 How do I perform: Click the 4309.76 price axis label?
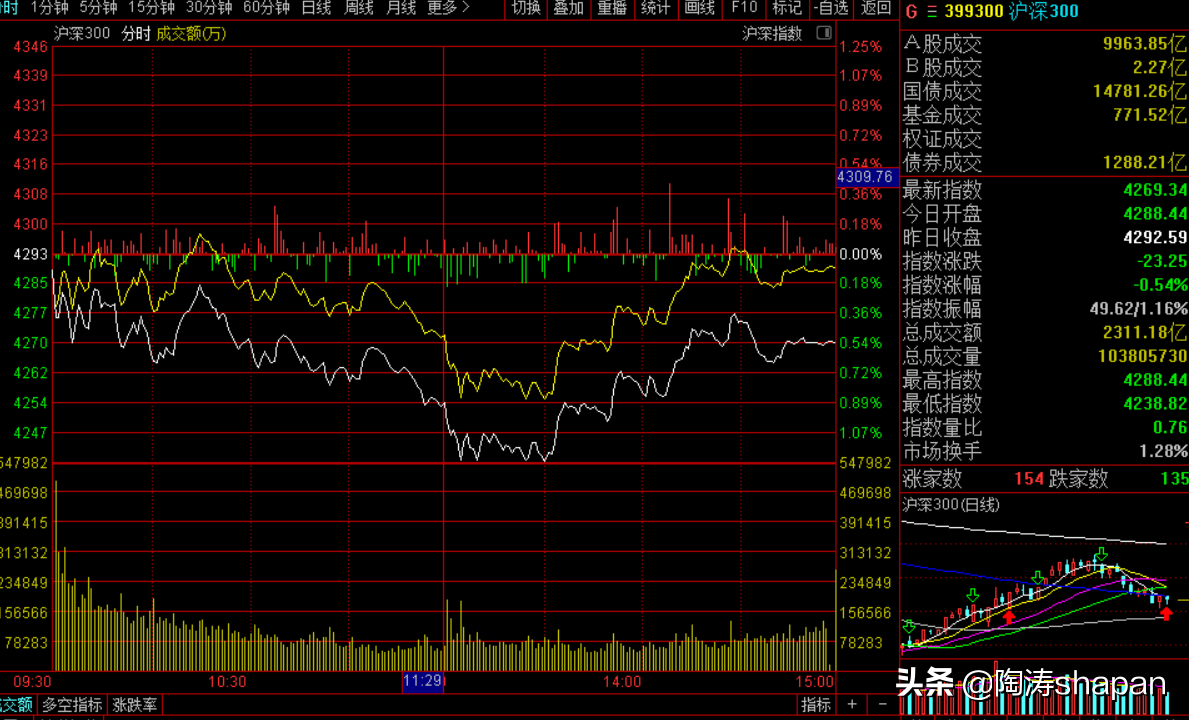[x=867, y=177]
